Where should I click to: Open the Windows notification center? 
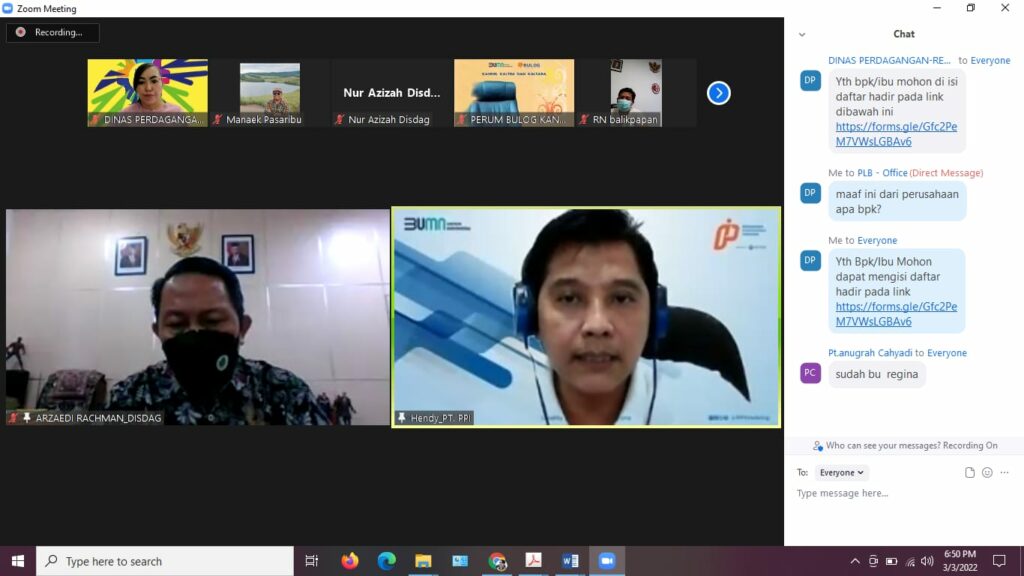(998, 561)
